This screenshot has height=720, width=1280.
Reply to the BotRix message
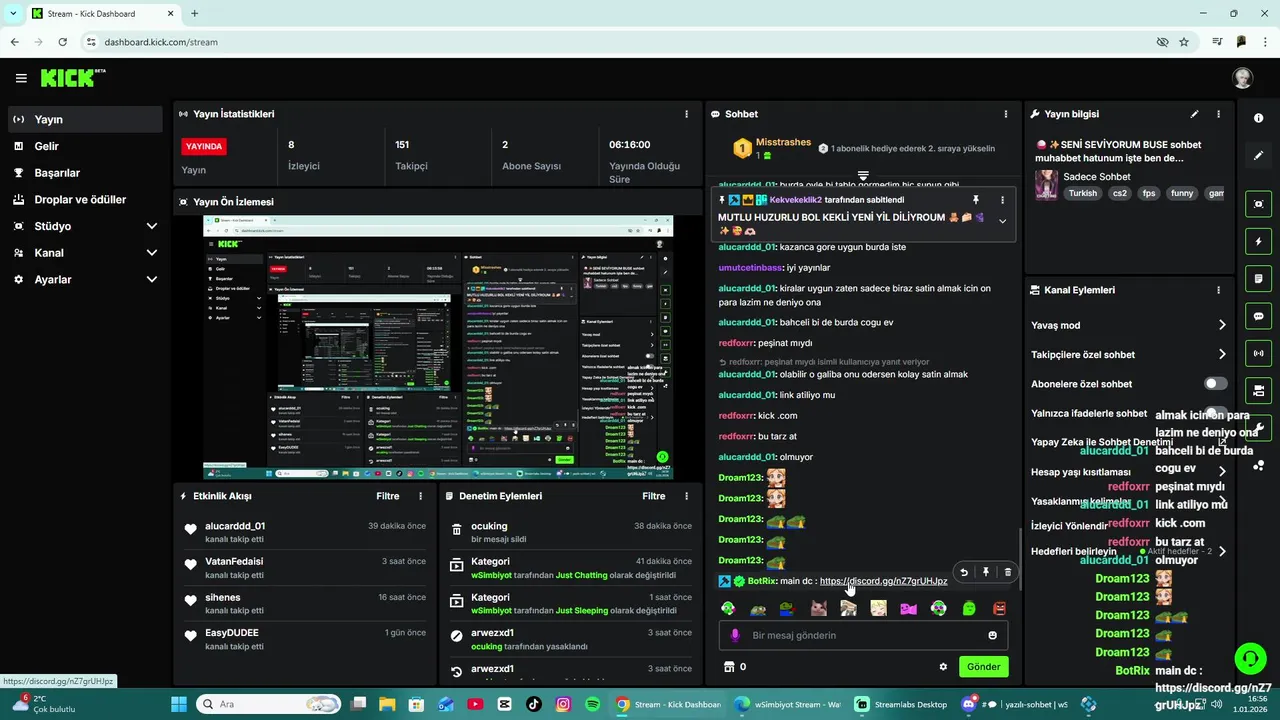(964, 572)
